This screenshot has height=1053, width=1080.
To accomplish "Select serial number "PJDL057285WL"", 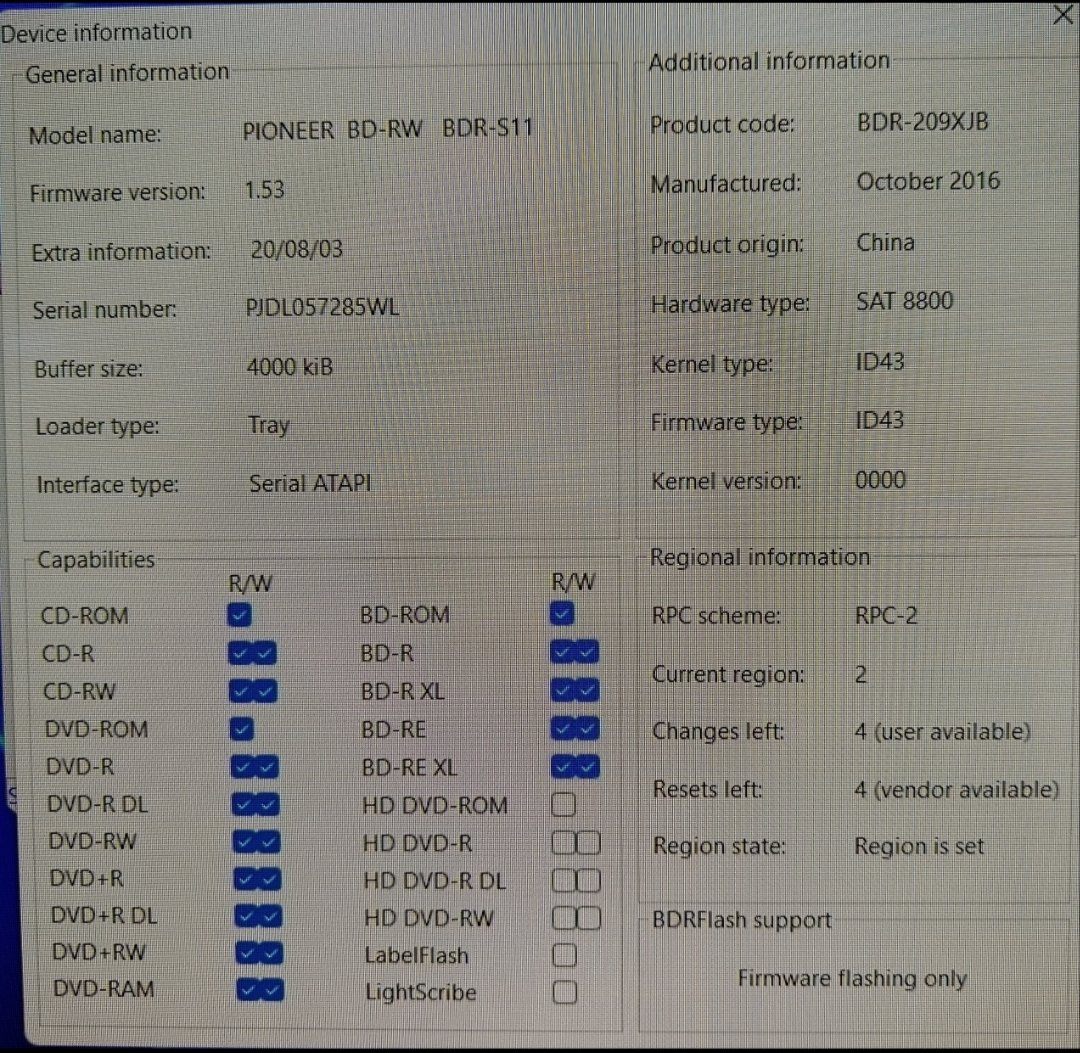I will pos(322,306).
